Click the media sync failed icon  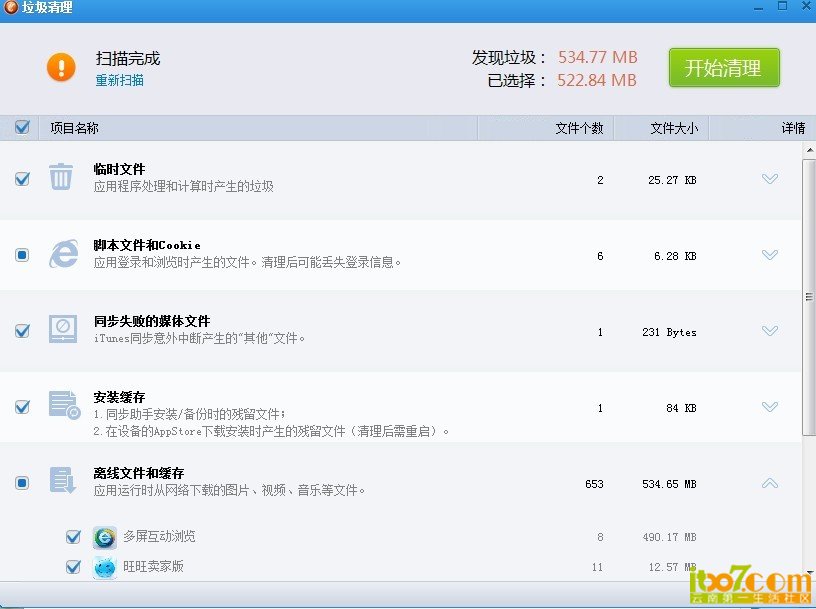click(x=63, y=329)
